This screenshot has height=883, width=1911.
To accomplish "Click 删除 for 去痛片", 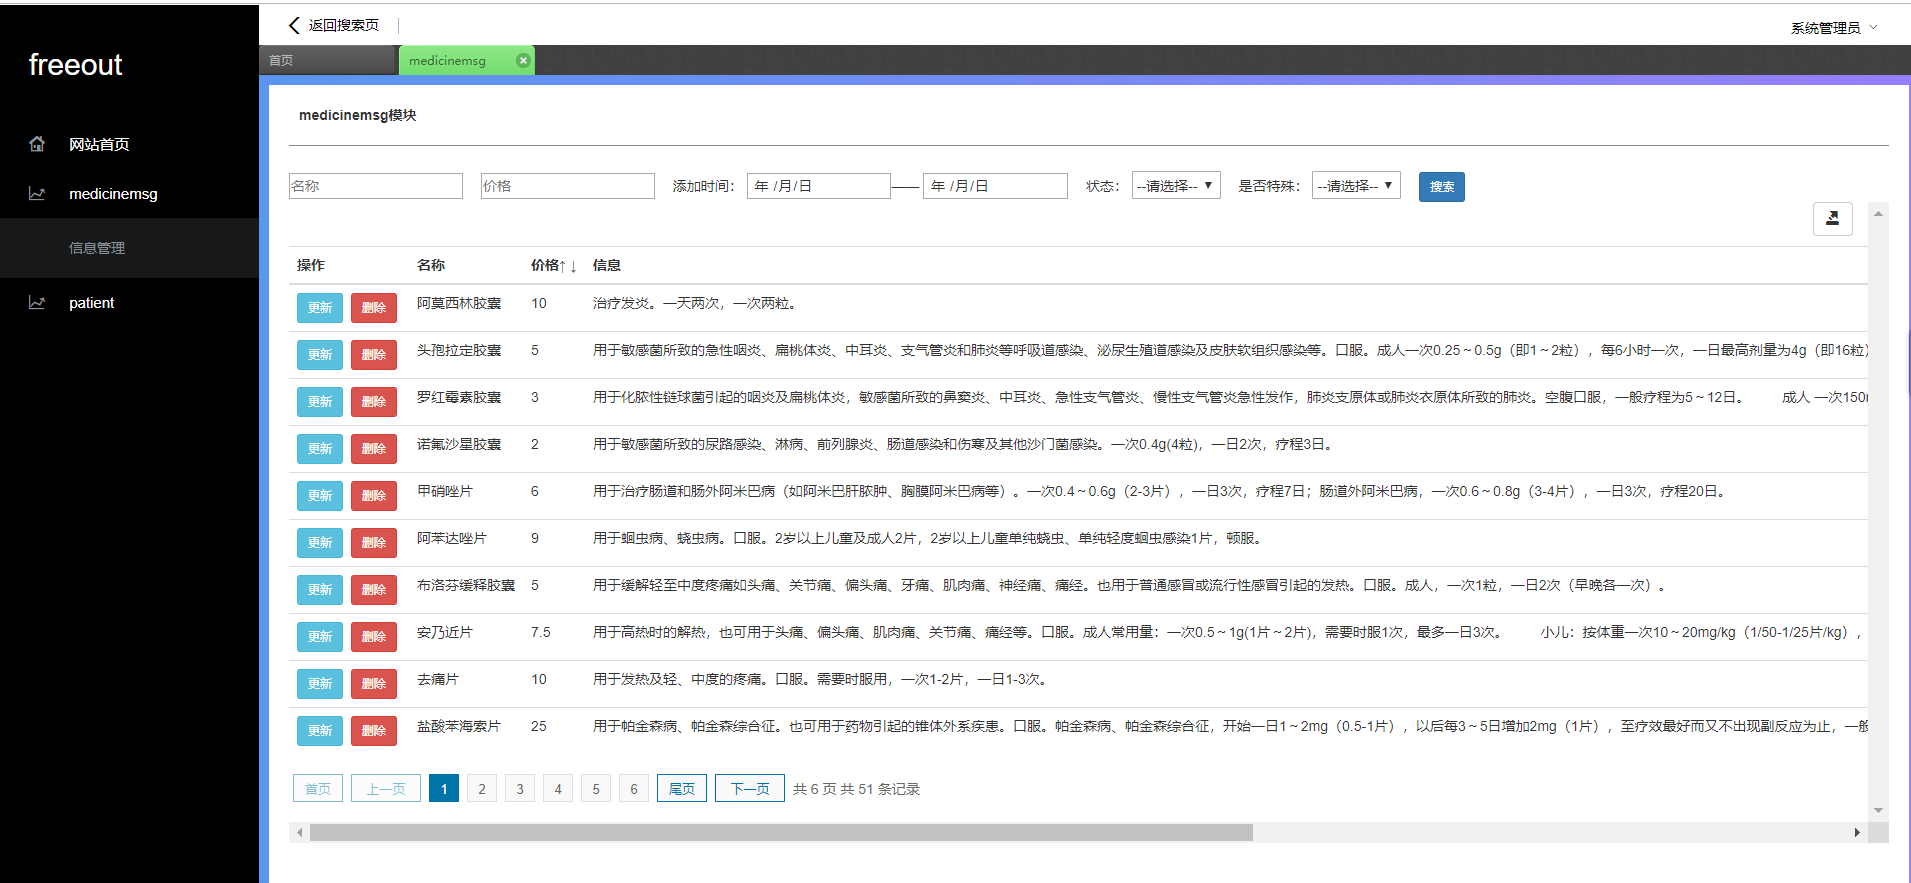I will [374, 684].
